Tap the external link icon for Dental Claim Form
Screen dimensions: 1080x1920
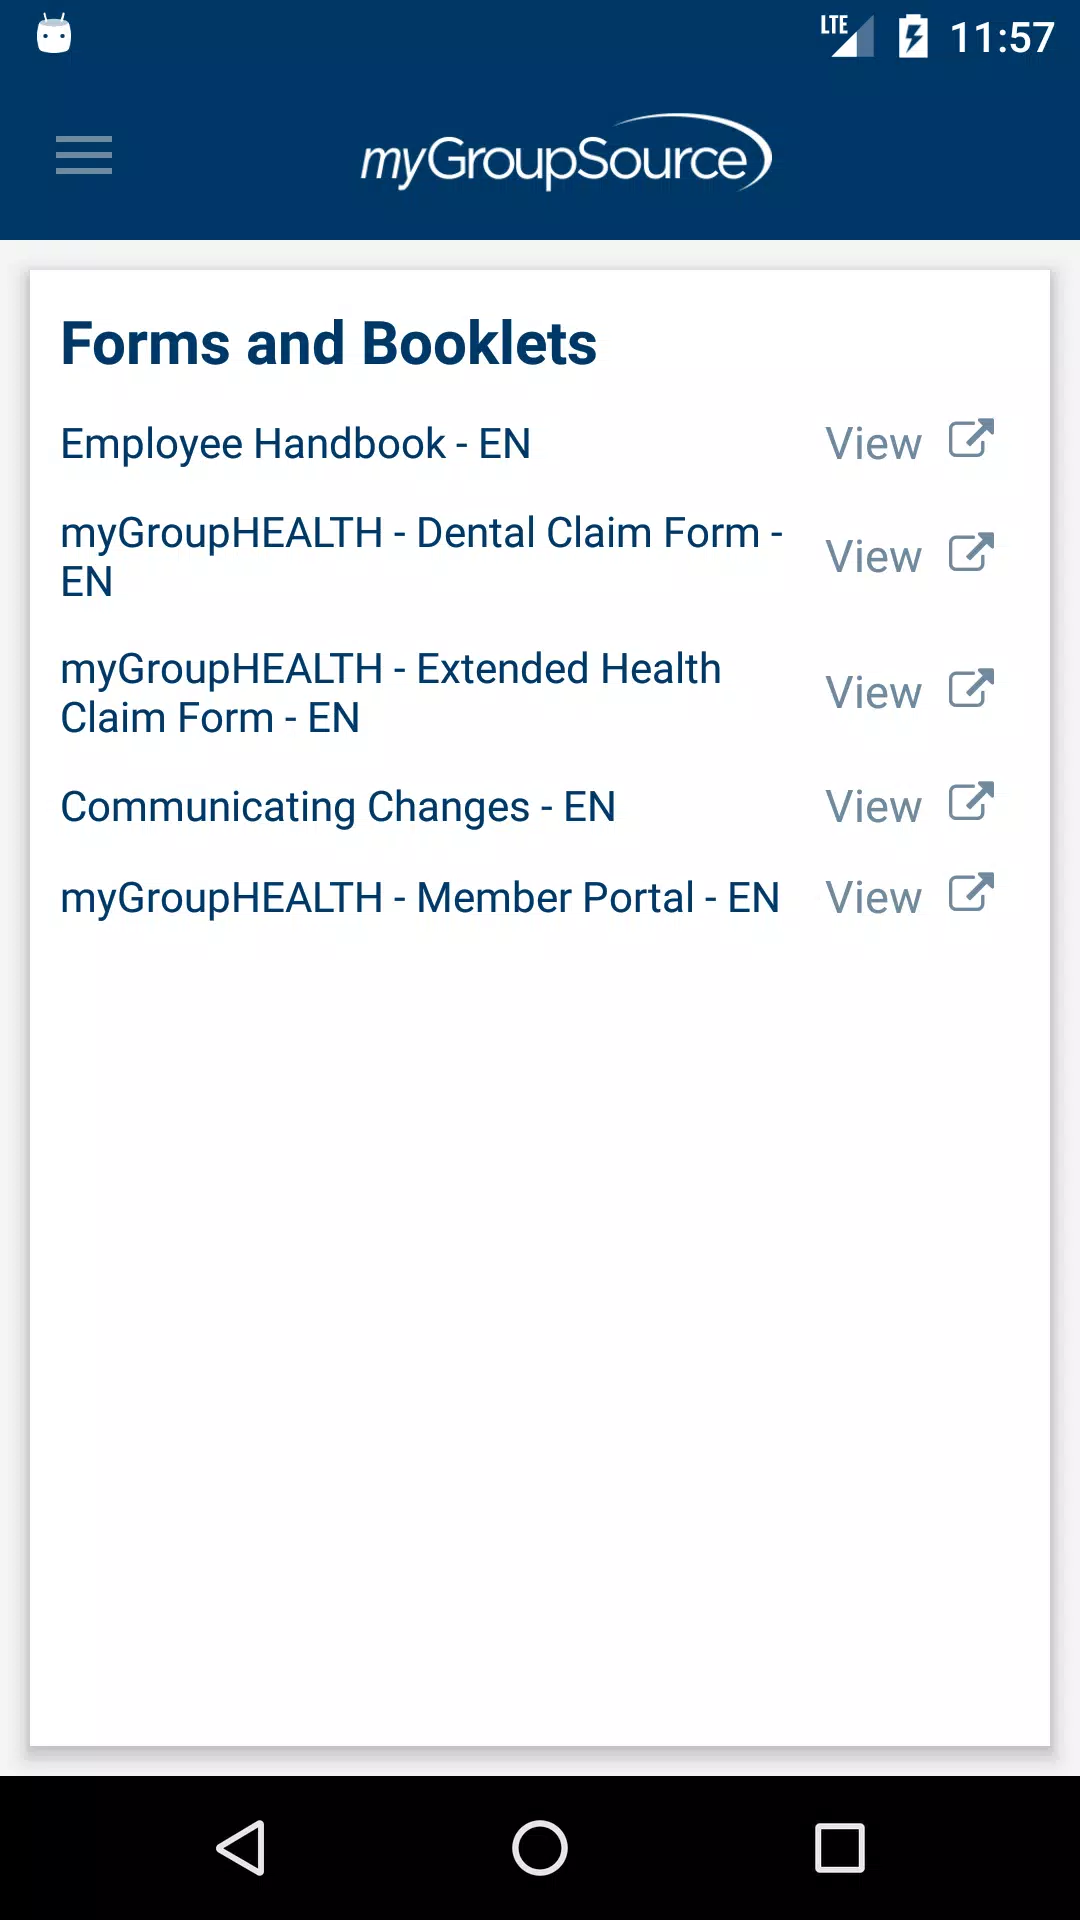[971, 553]
